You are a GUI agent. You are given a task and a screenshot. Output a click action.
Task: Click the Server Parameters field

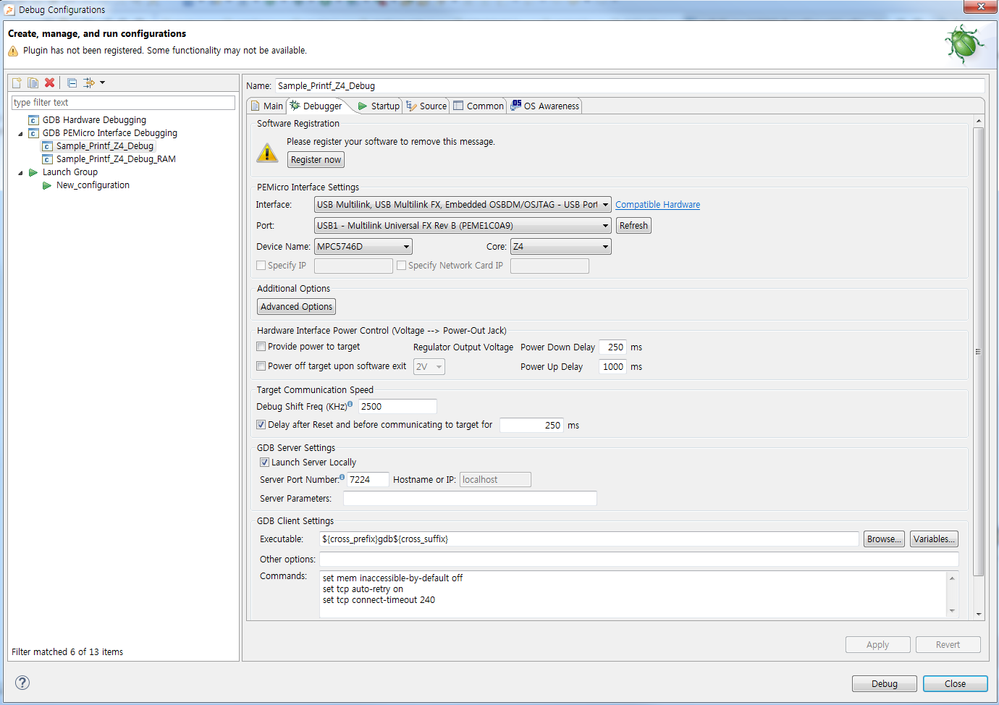click(x=470, y=498)
